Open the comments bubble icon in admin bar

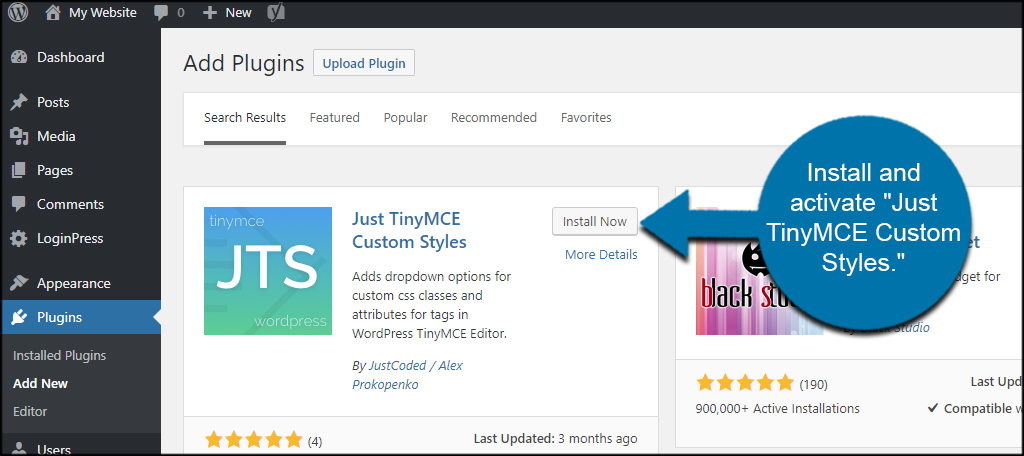tap(161, 13)
